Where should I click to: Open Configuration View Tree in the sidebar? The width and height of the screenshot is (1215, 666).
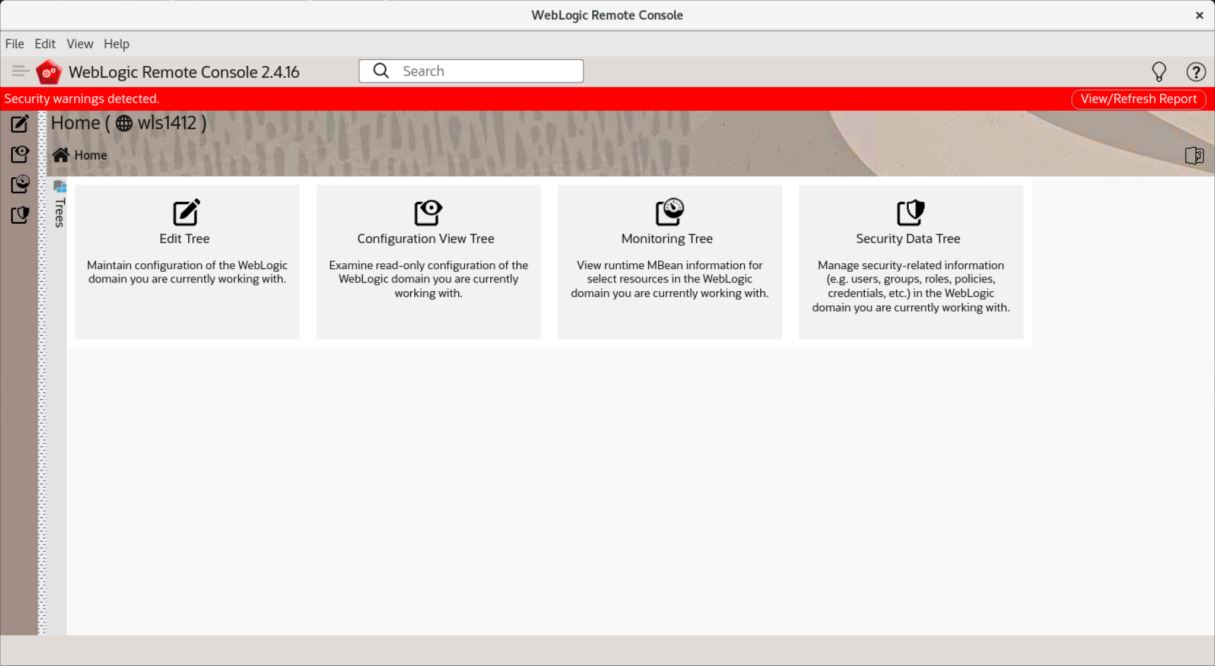tap(19, 154)
